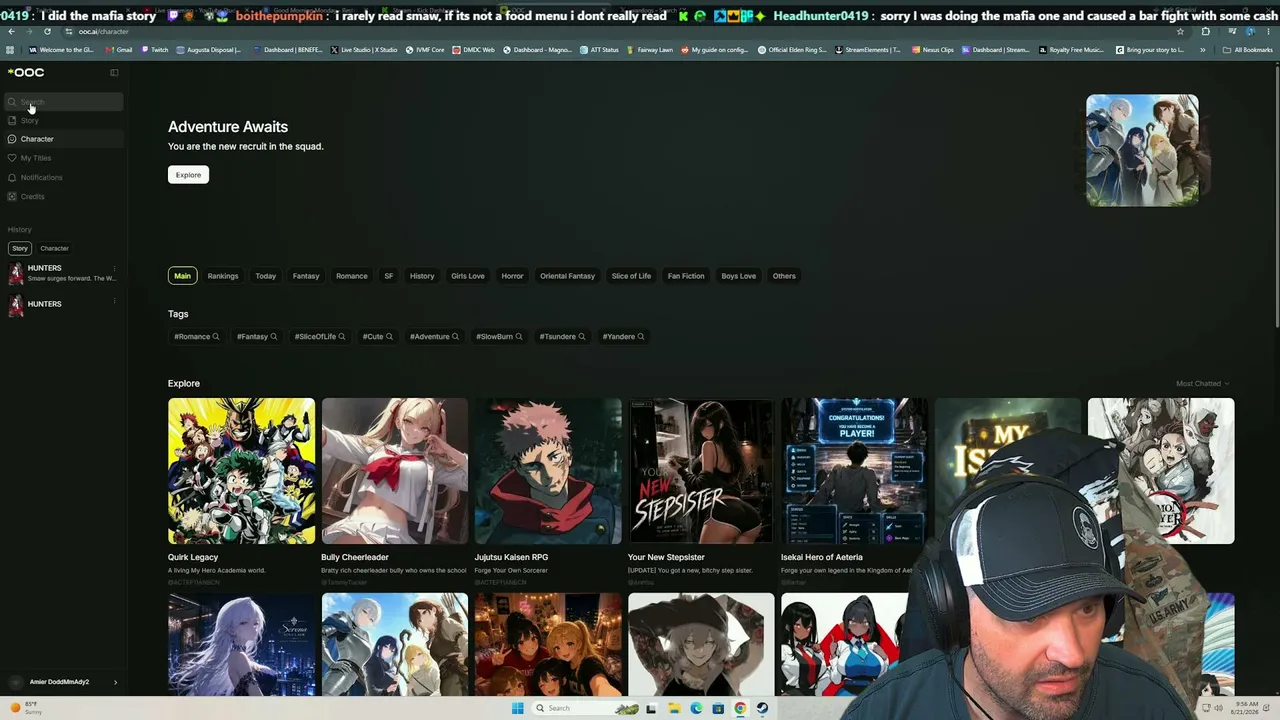Bookmark this page with the star icon
Image resolution: width=1280 pixels, height=720 pixels.
pyautogui.click(x=1180, y=31)
